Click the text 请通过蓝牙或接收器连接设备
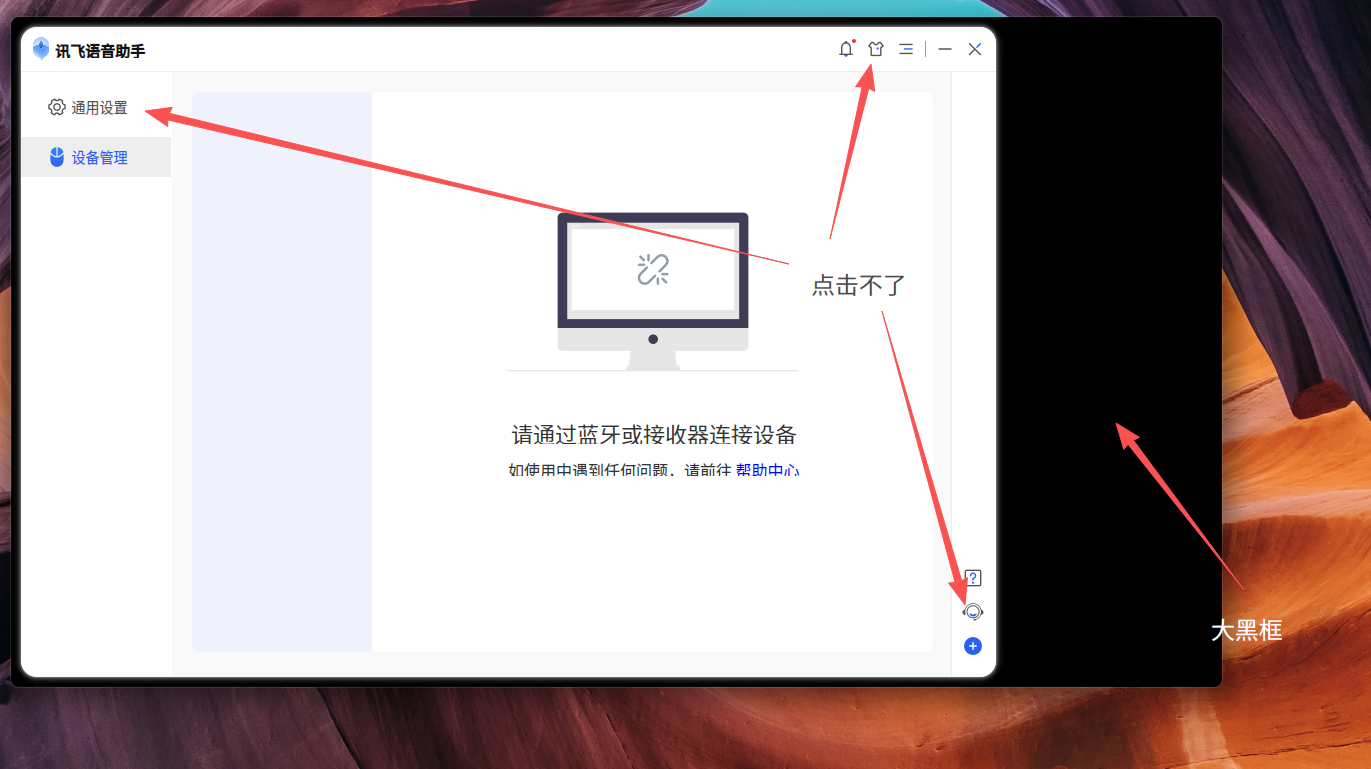This screenshot has width=1371, height=769. pyautogui.click(x=654, y=435)
